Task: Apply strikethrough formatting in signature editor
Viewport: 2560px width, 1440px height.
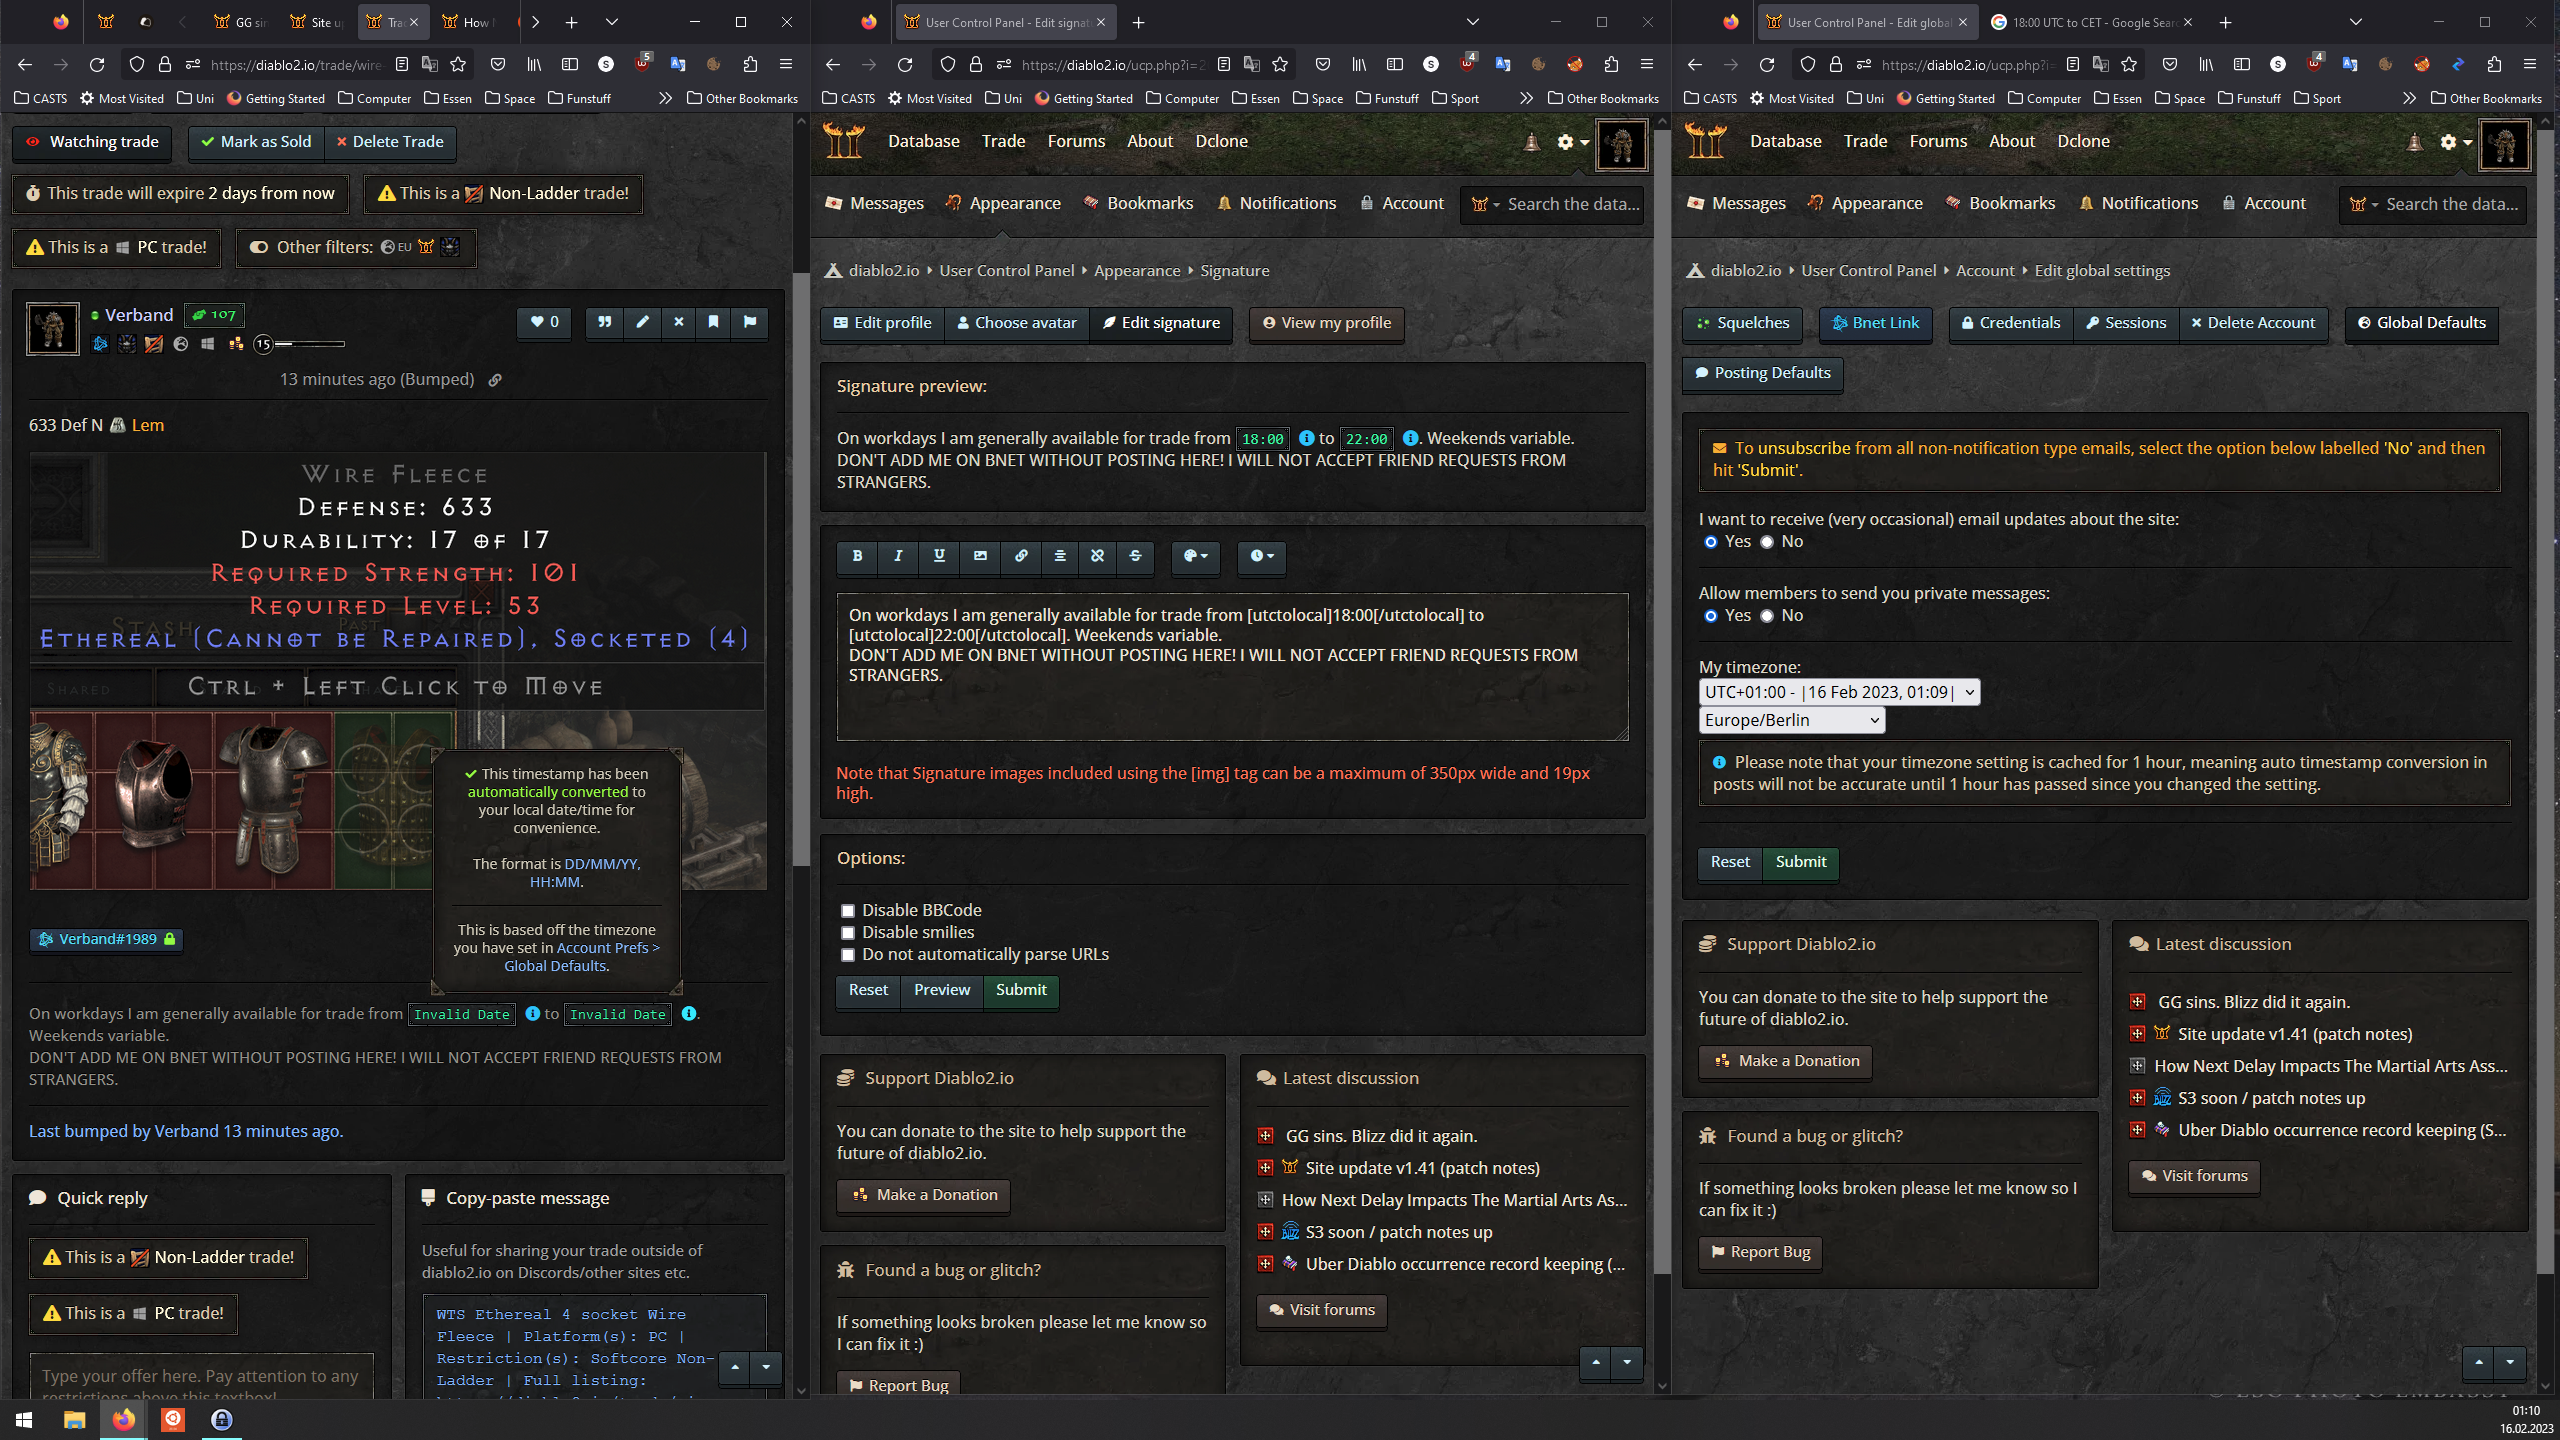Action: click(1135, 556)
